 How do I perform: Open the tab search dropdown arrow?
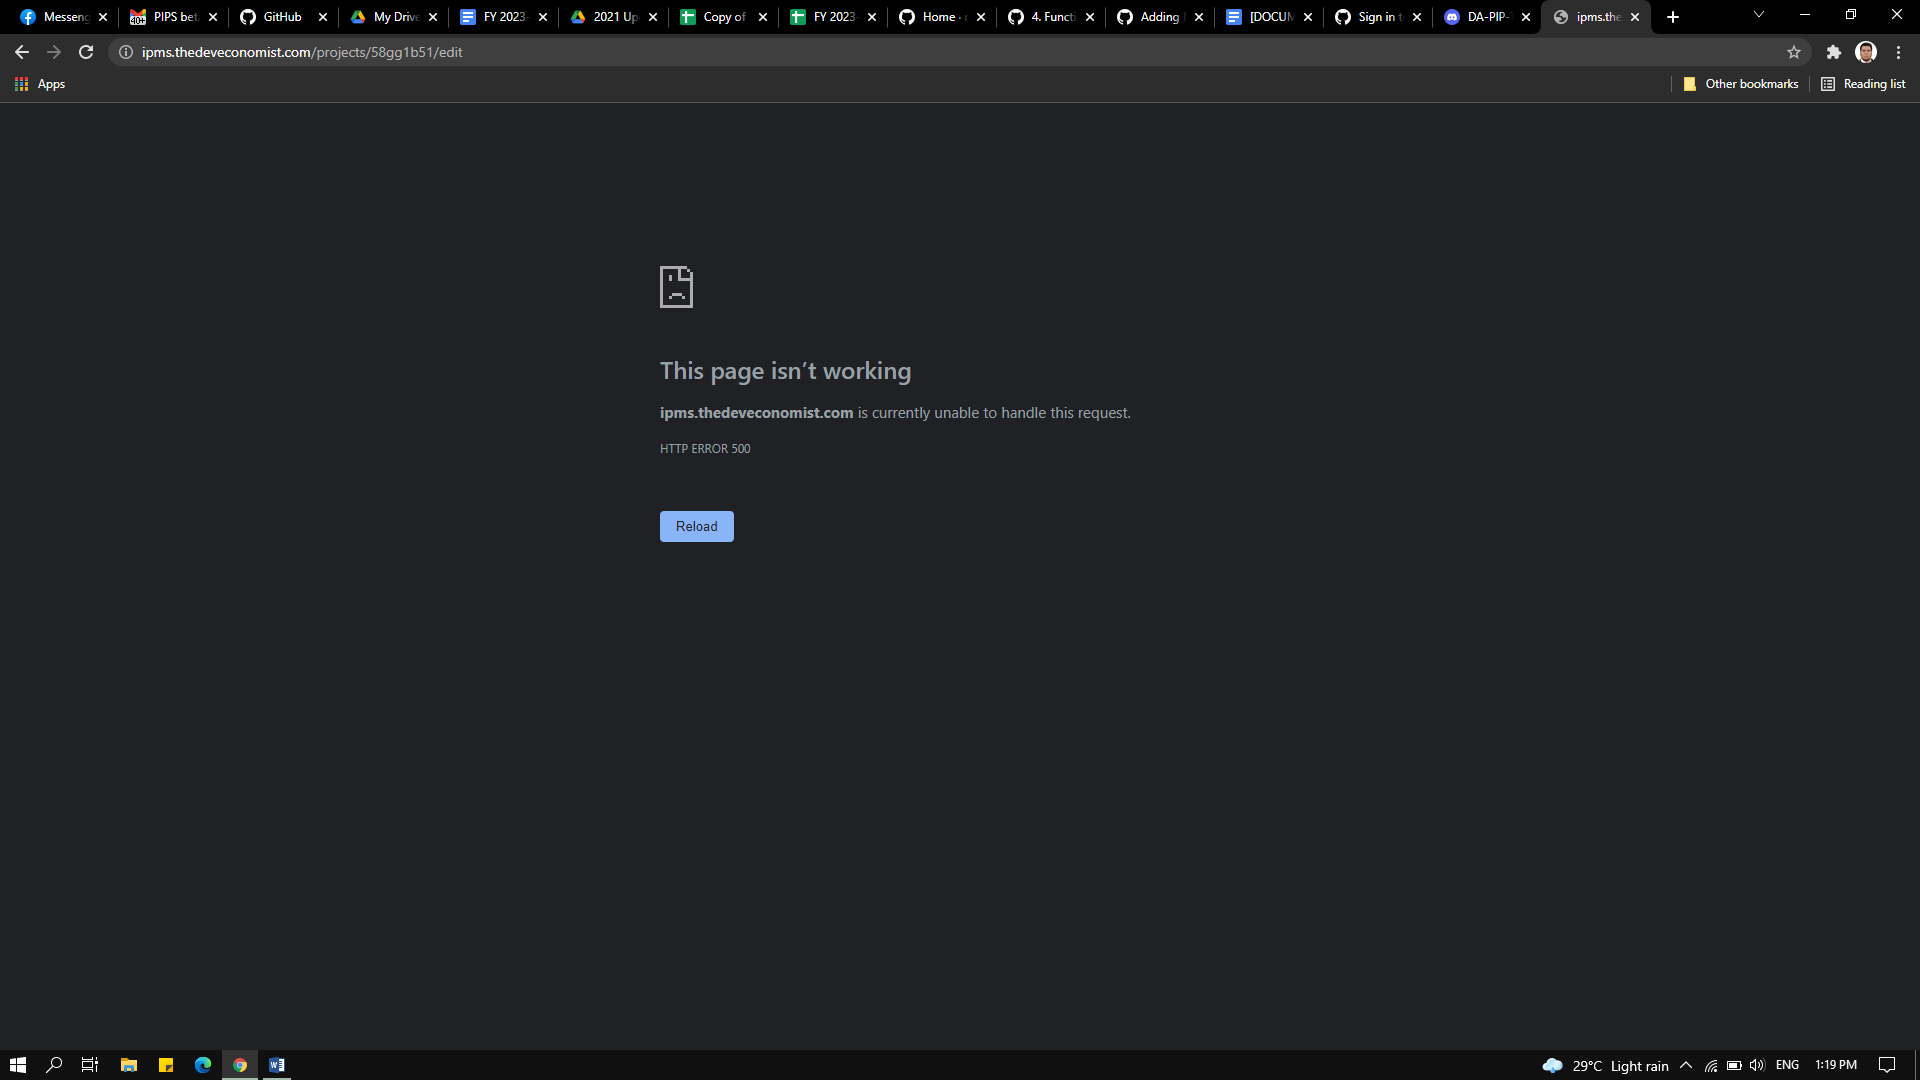1758,16
